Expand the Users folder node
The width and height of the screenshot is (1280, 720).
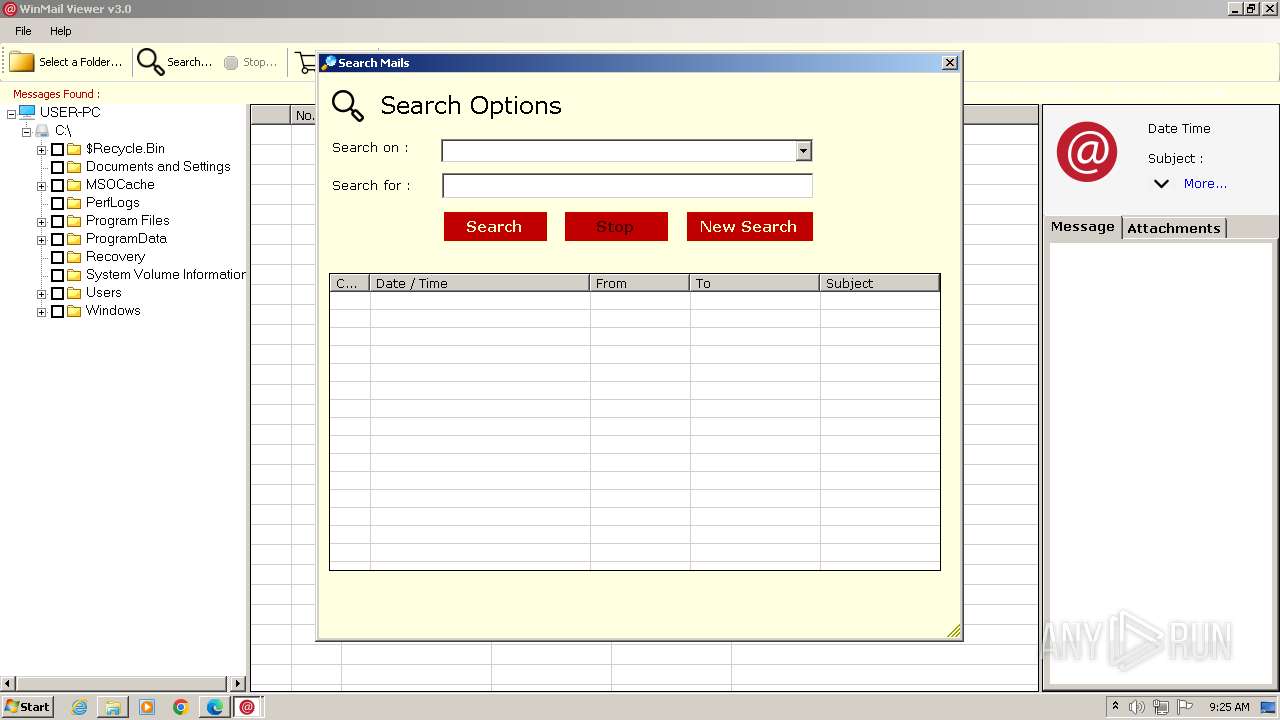pyautogui.click(x=41, y=294)
